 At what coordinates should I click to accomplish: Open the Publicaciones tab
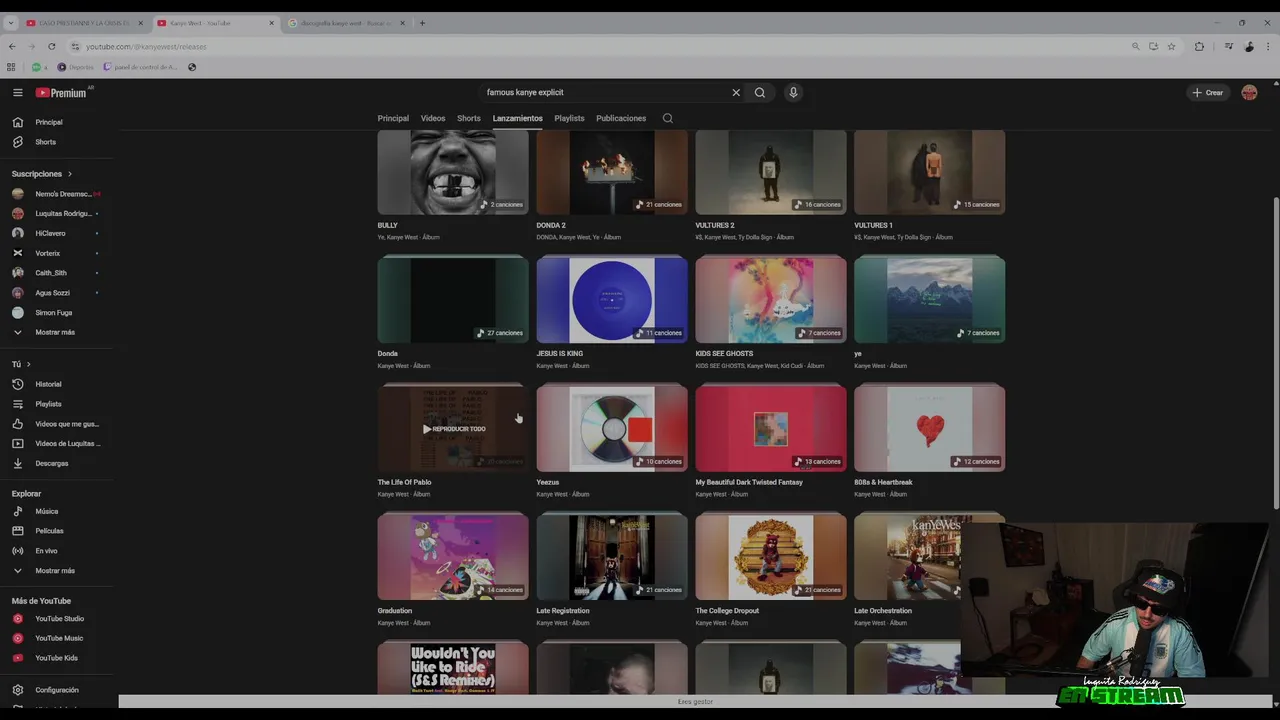point(621,118)
